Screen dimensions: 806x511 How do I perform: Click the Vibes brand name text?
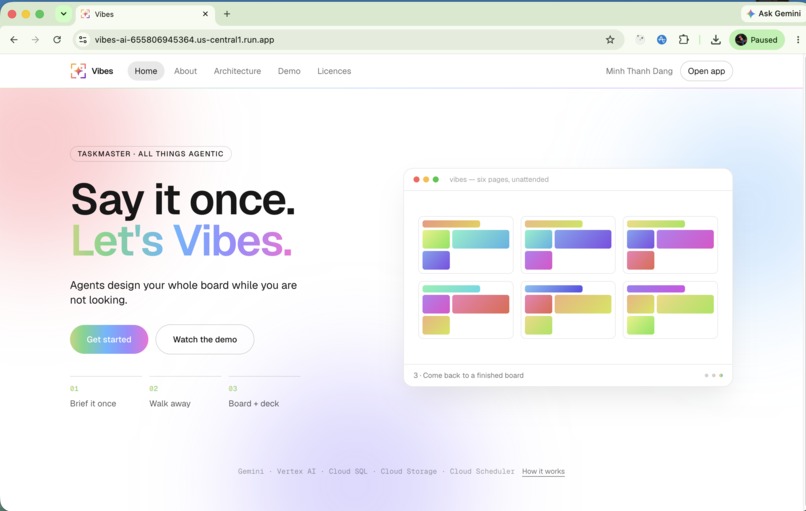coord(102,71)
